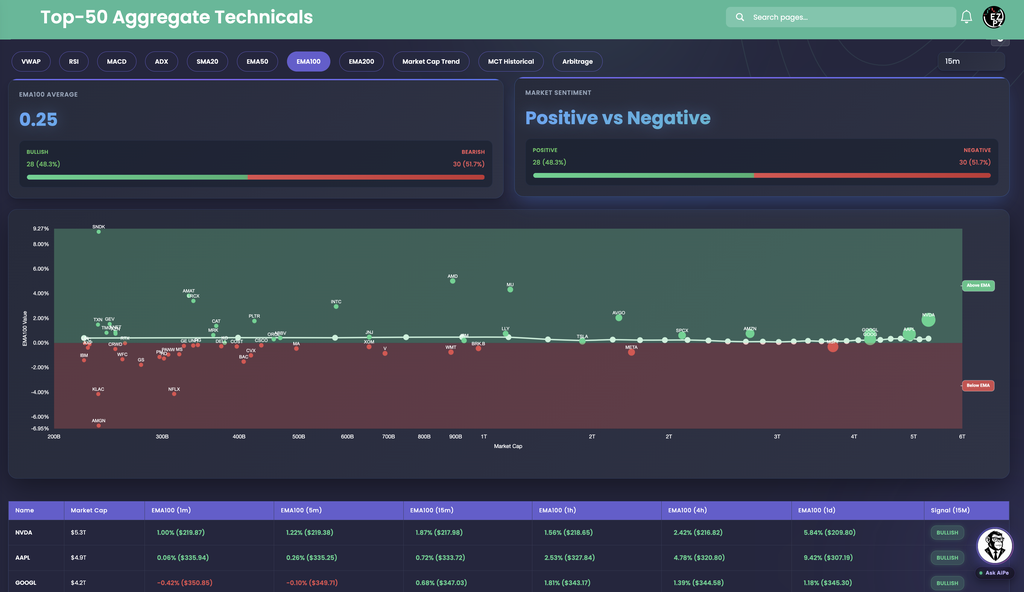This screenshot has width=1024, height=592.
Task: Open the 15m timeframe dropdown
Action: [971, 61]
